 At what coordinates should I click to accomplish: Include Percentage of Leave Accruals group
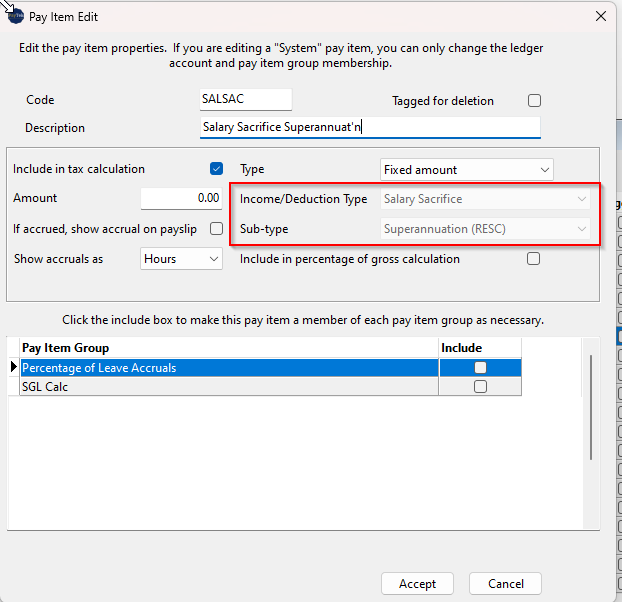click(x=480, y=368)
